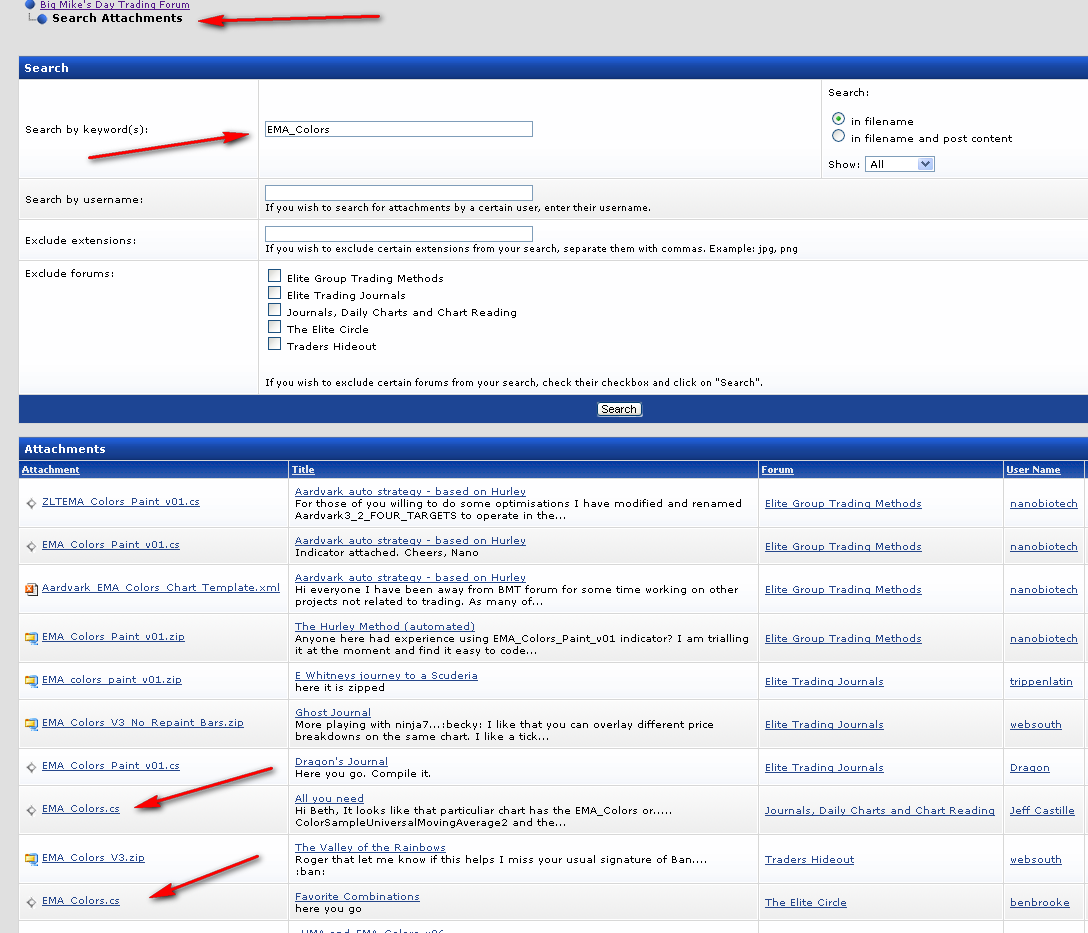
Task: Download EMA_Colors_V3_No_Repaint_Bars.zip attachment
Action: (143, 723)
